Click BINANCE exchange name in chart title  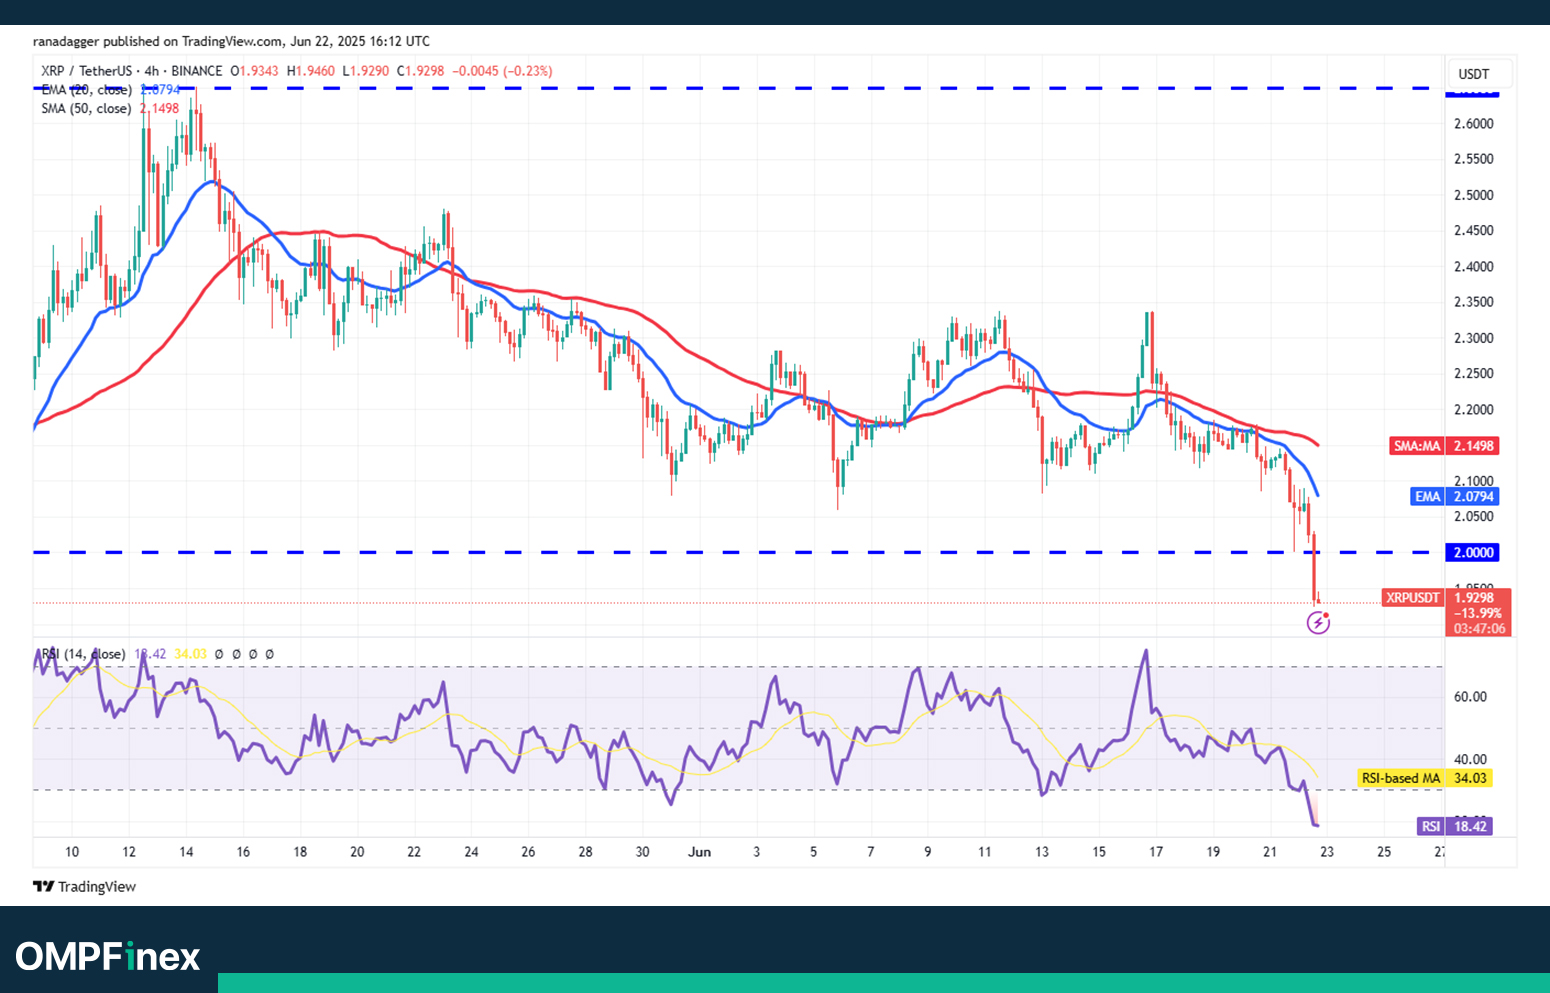[x=196, y=71]
